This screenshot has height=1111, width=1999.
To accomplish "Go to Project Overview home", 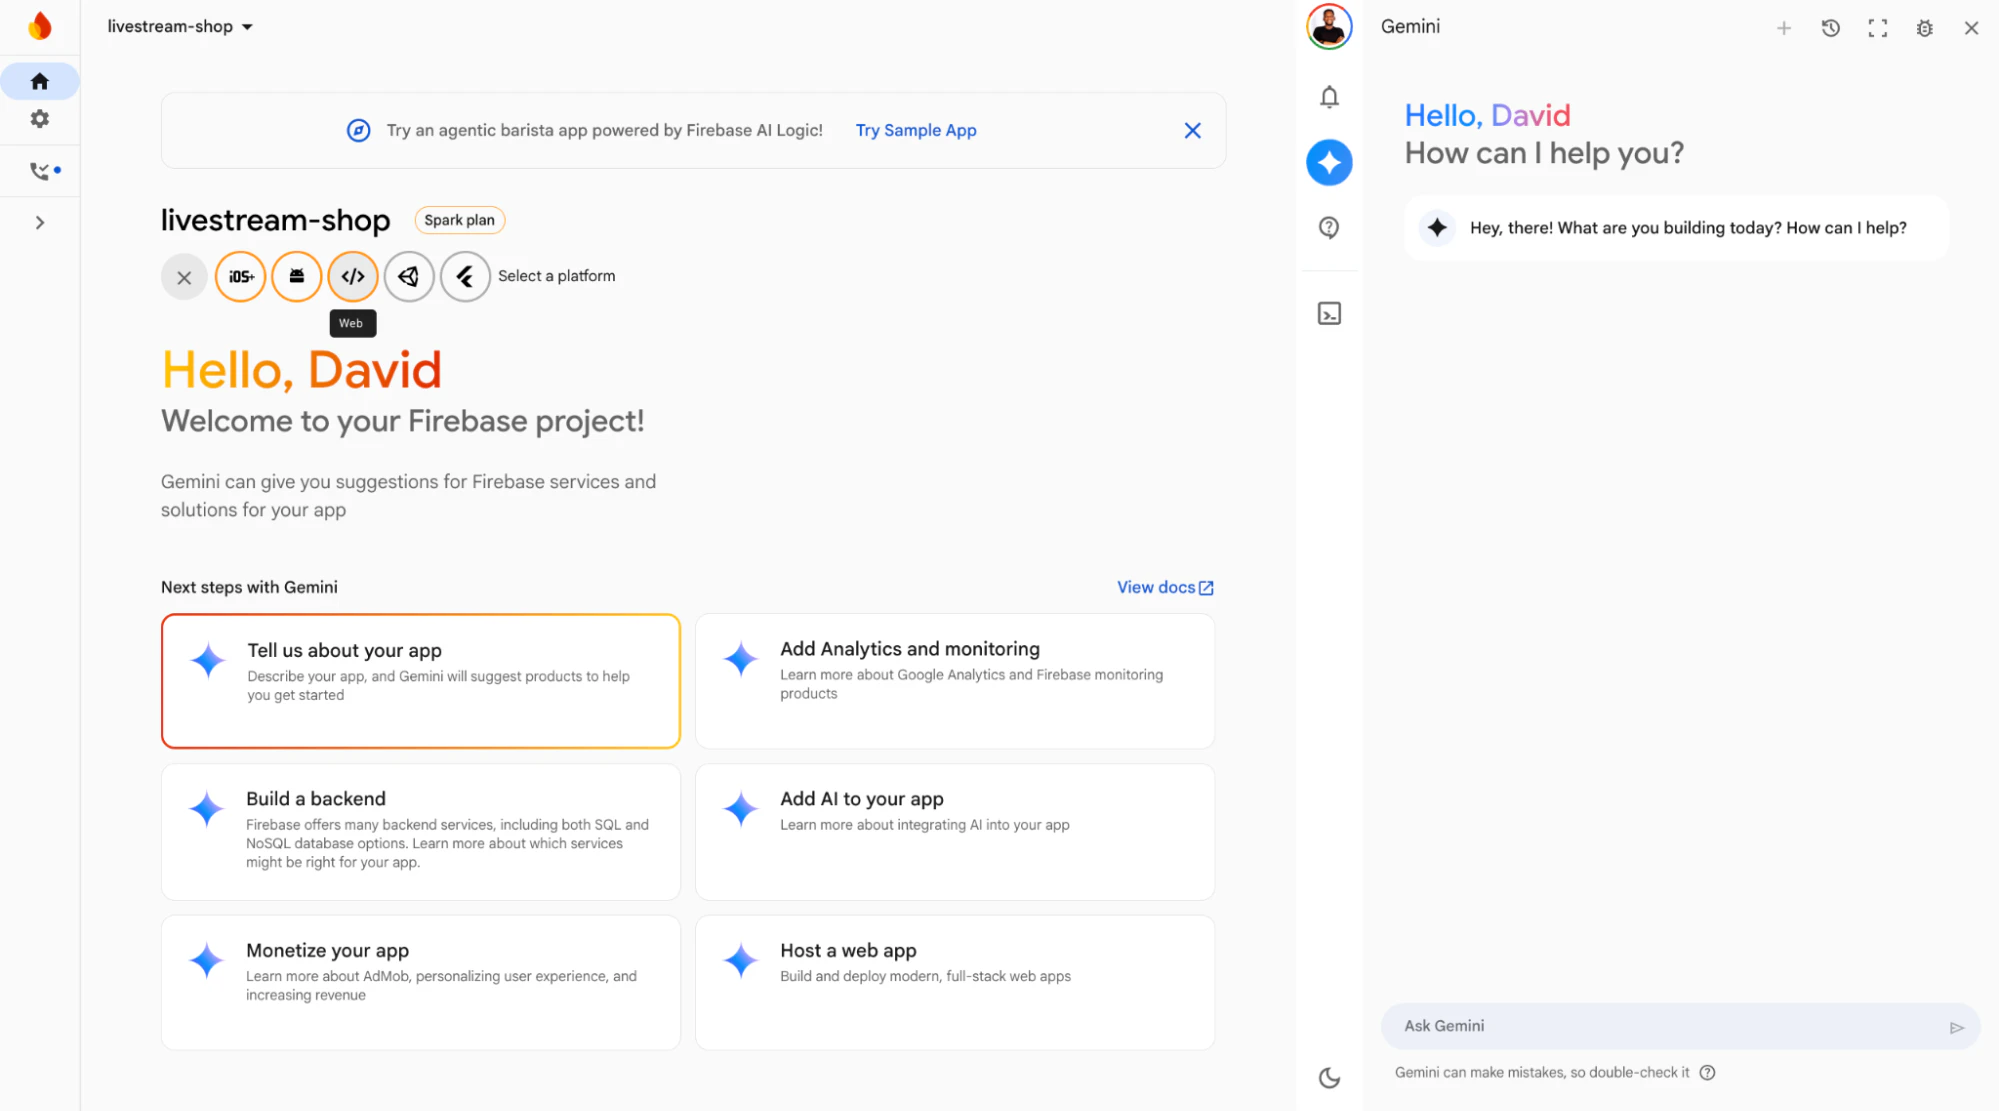I will tap(40, 81).
